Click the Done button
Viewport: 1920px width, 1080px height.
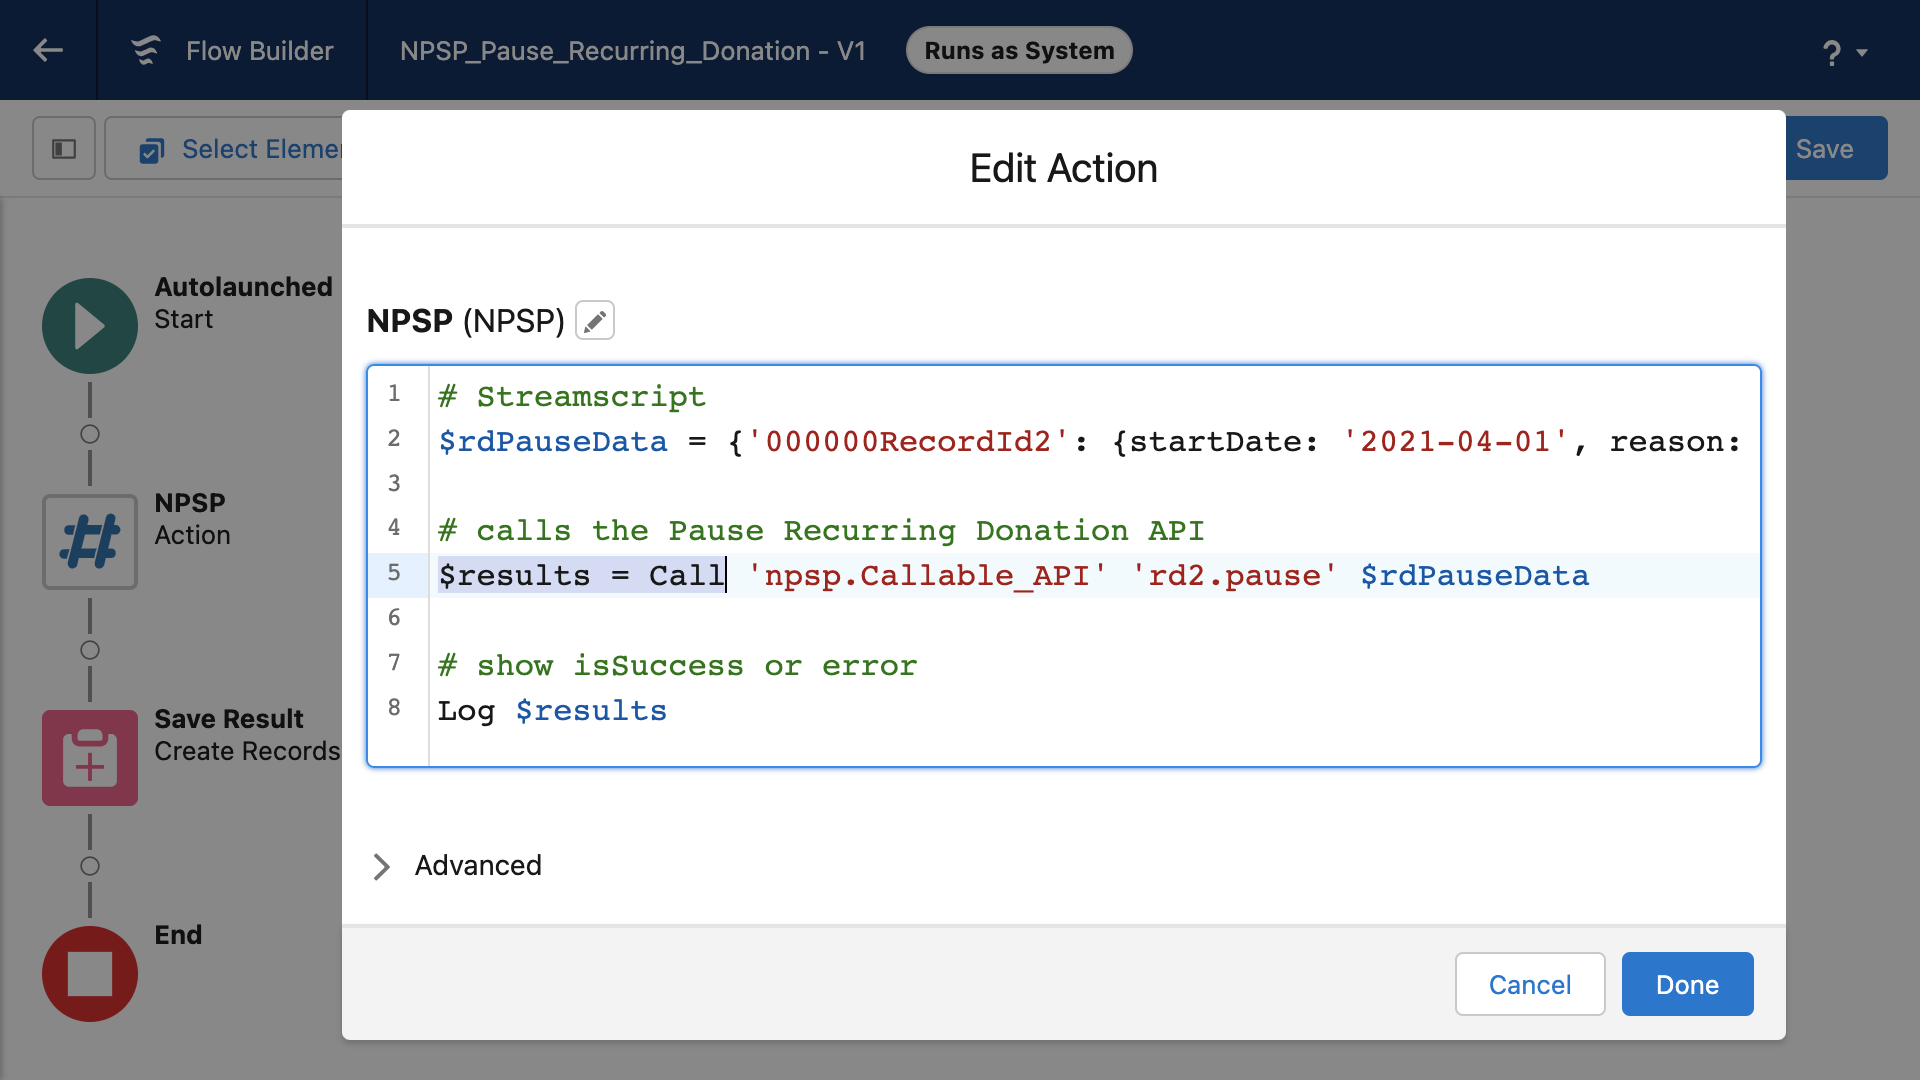pos(1687,984)
